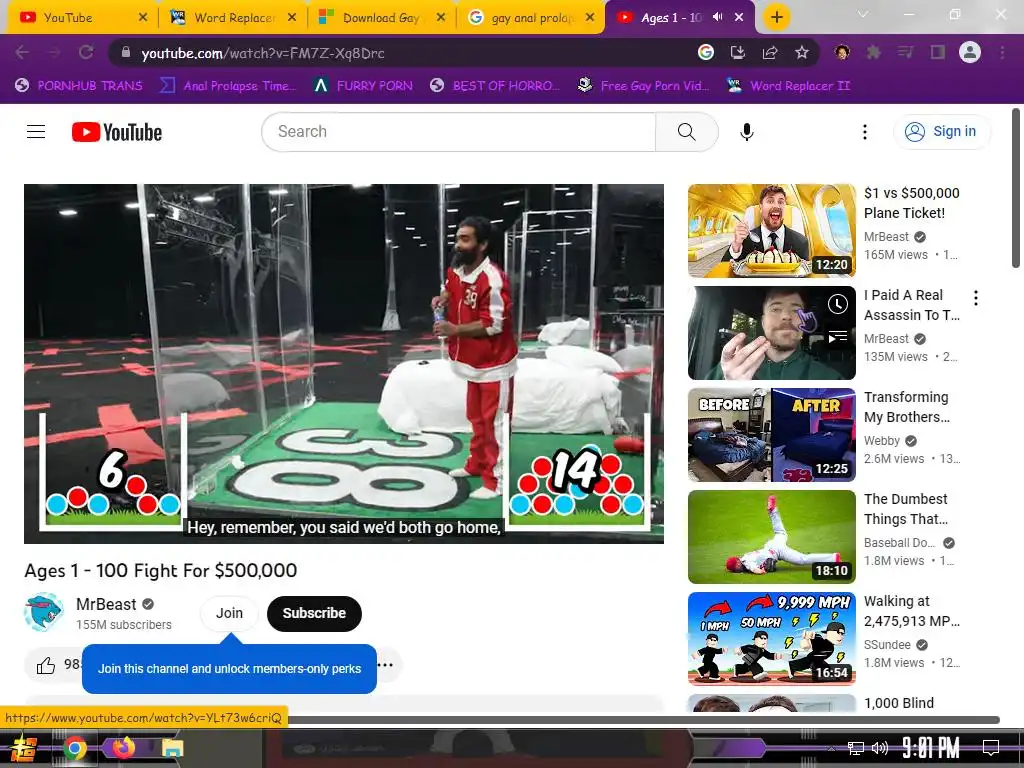The height and width of the screenshot is (768, 1024).
Task: Add Assassin video to Watch later clock icon
Action: 837,304
